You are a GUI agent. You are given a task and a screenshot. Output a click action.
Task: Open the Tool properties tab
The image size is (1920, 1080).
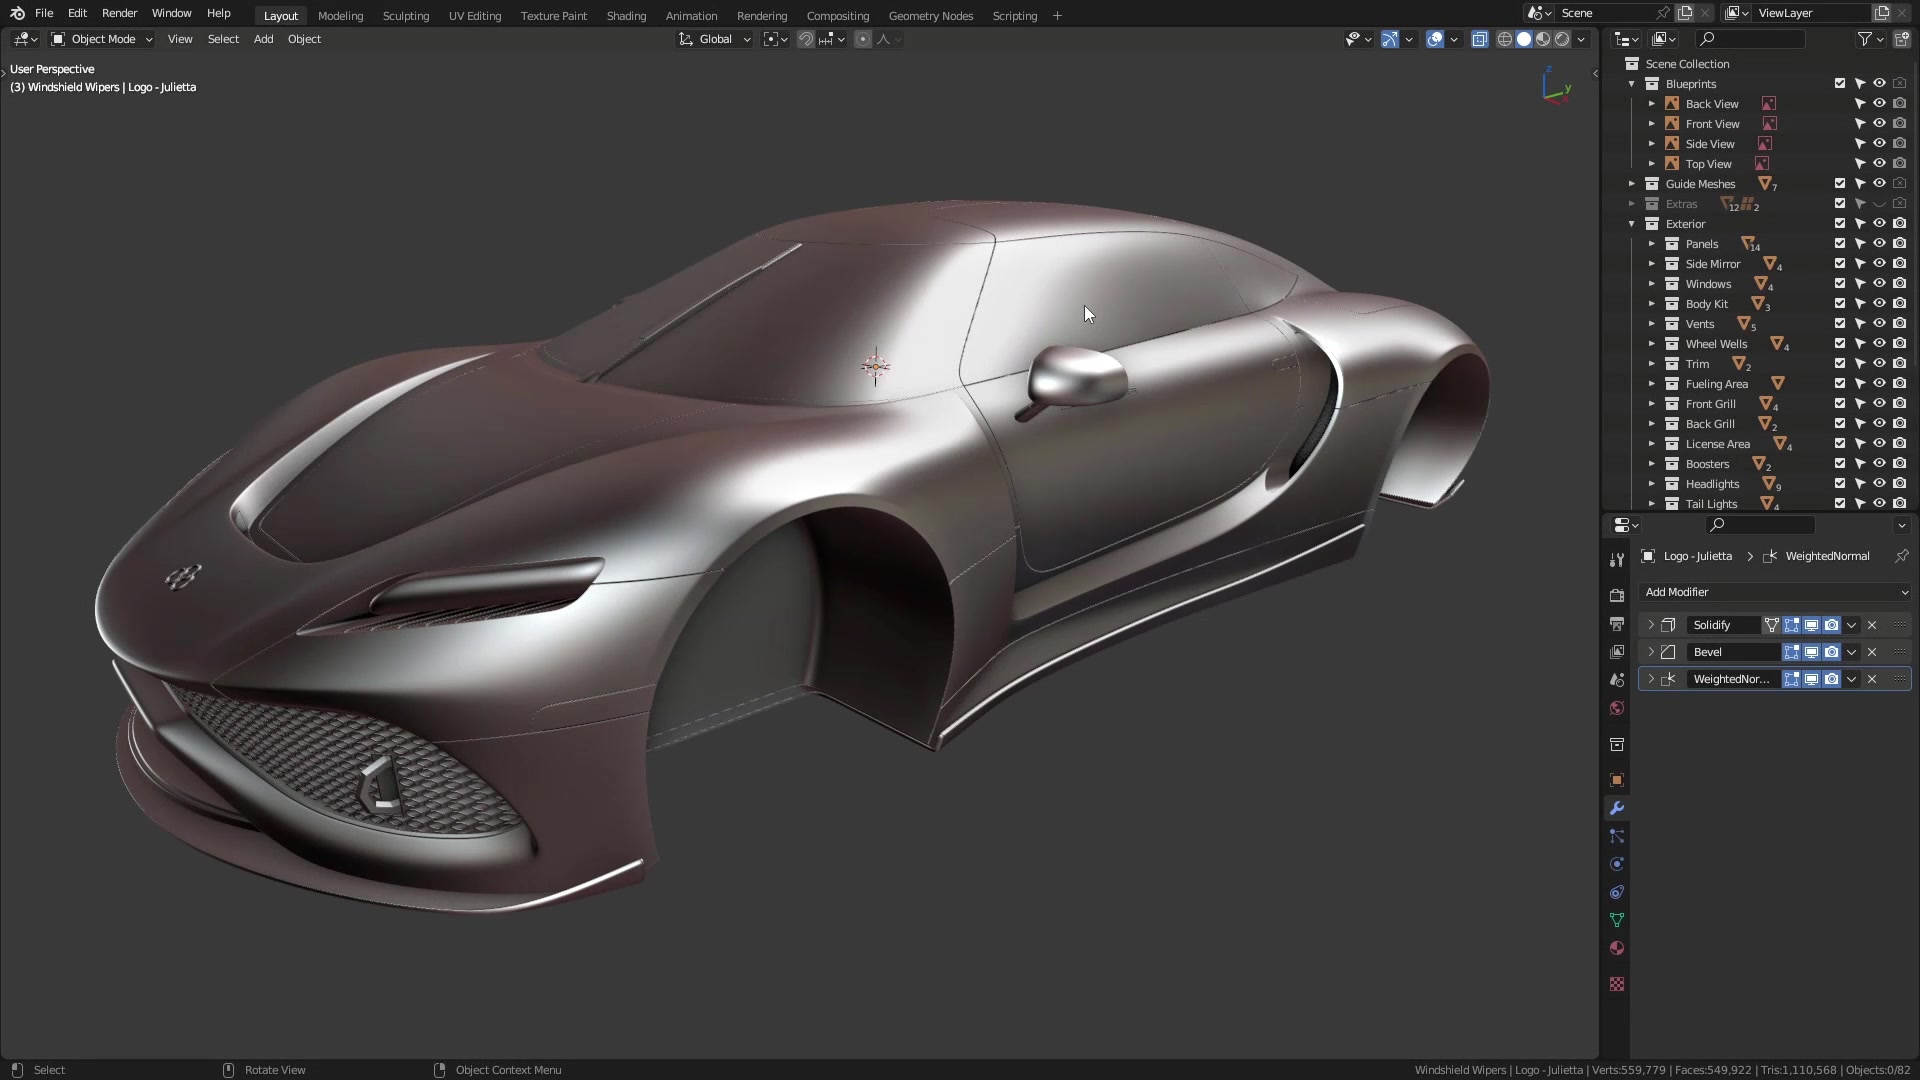click(1617, 560)
